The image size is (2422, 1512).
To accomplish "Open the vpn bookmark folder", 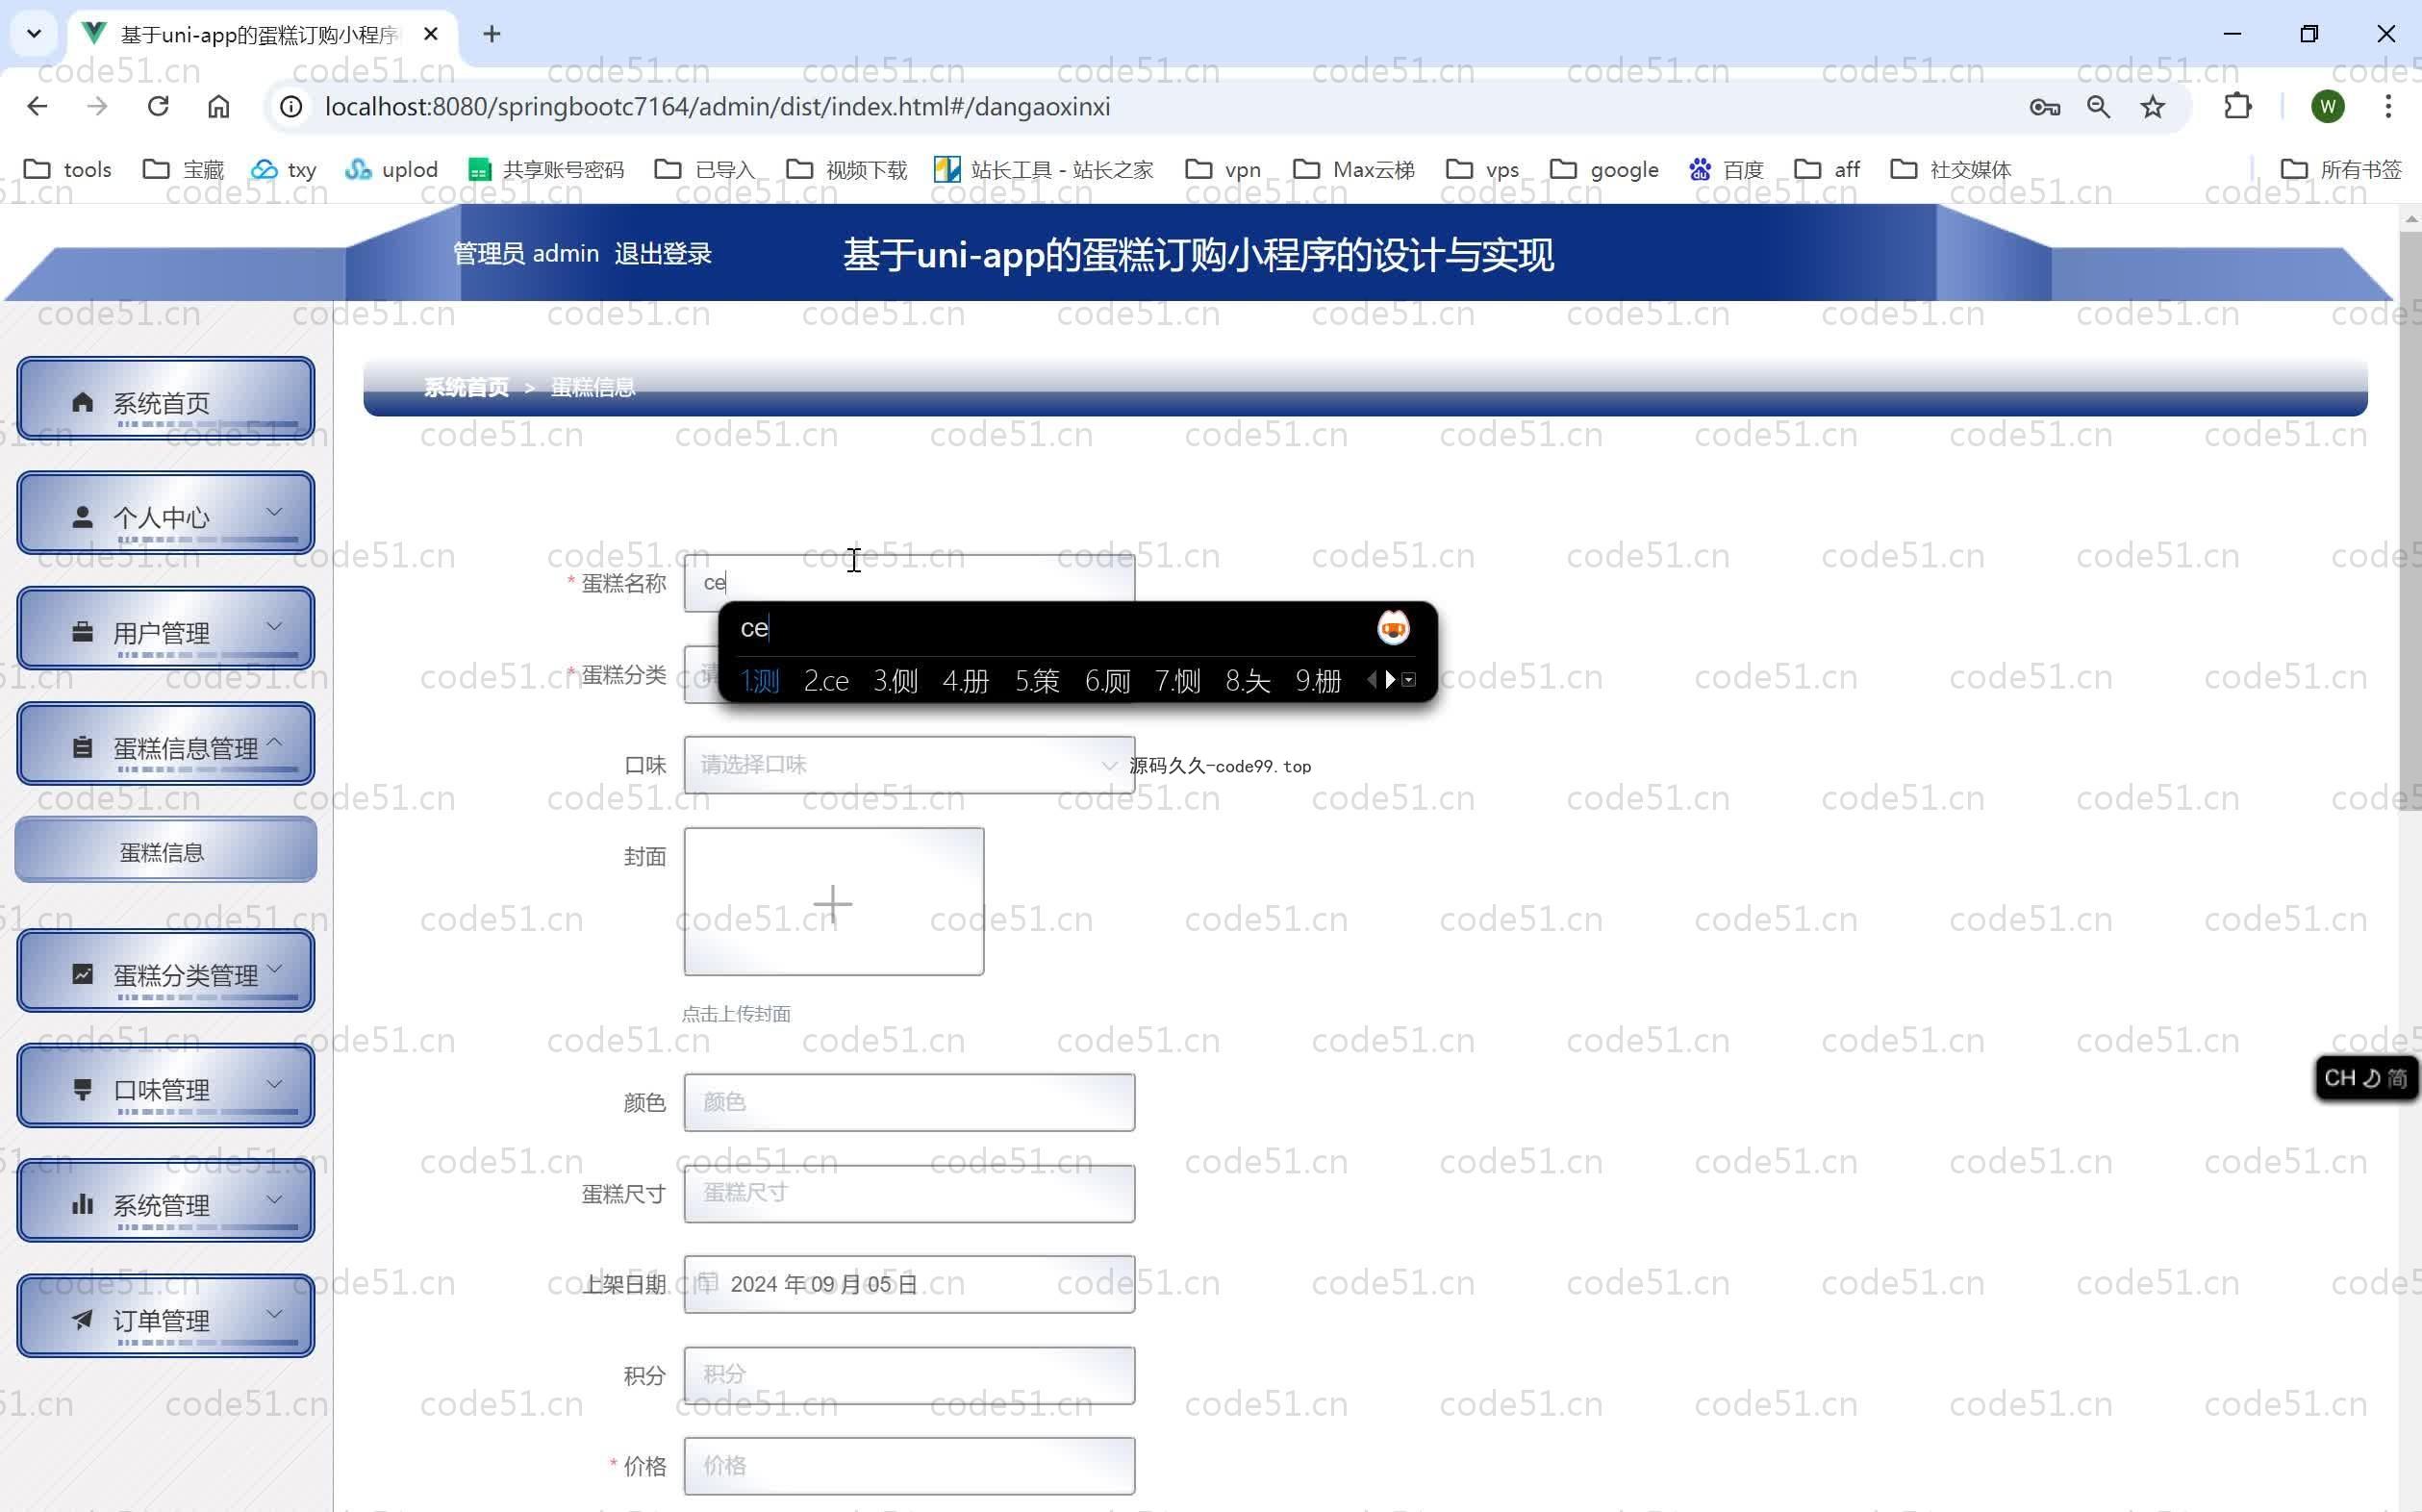I will click(1223, 169).
